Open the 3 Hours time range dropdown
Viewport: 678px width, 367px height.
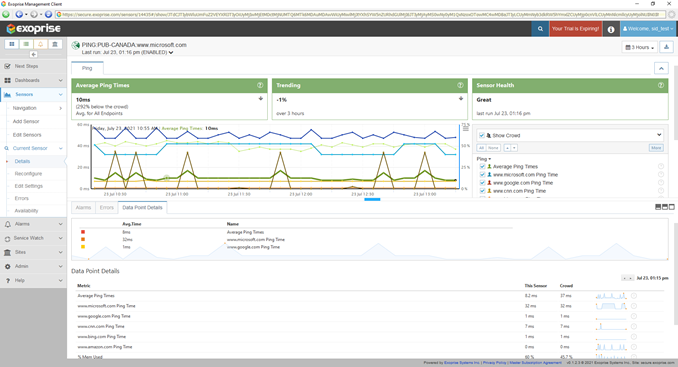coord(640,47)
